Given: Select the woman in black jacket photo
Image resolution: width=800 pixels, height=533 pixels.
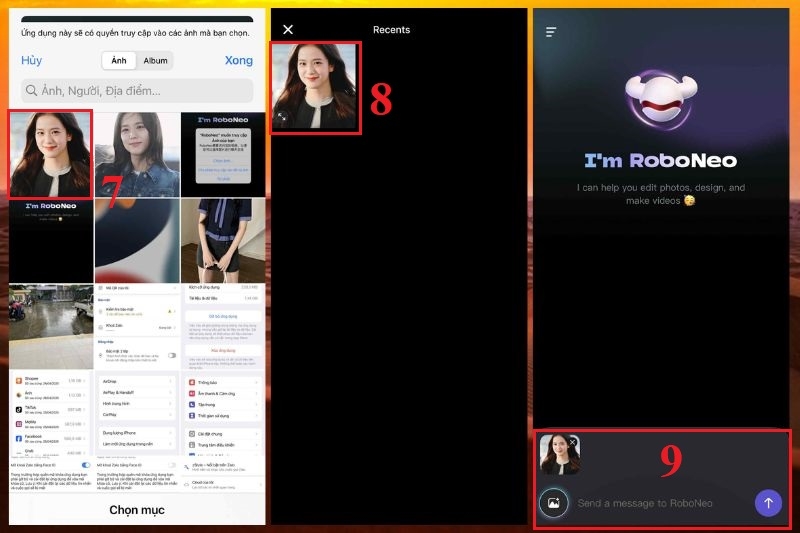Looking at the screenshot, I should [x=51, y=154].
